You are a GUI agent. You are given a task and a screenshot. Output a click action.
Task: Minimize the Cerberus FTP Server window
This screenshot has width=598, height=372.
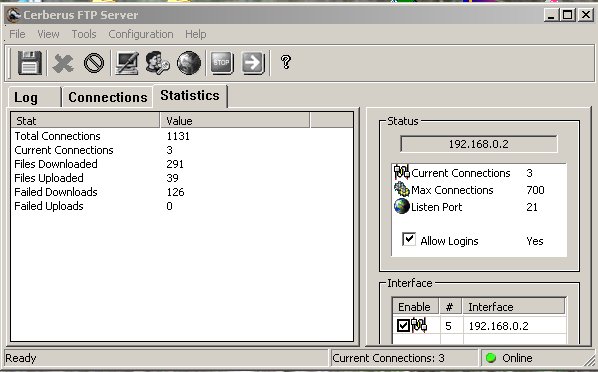(551, 15)
